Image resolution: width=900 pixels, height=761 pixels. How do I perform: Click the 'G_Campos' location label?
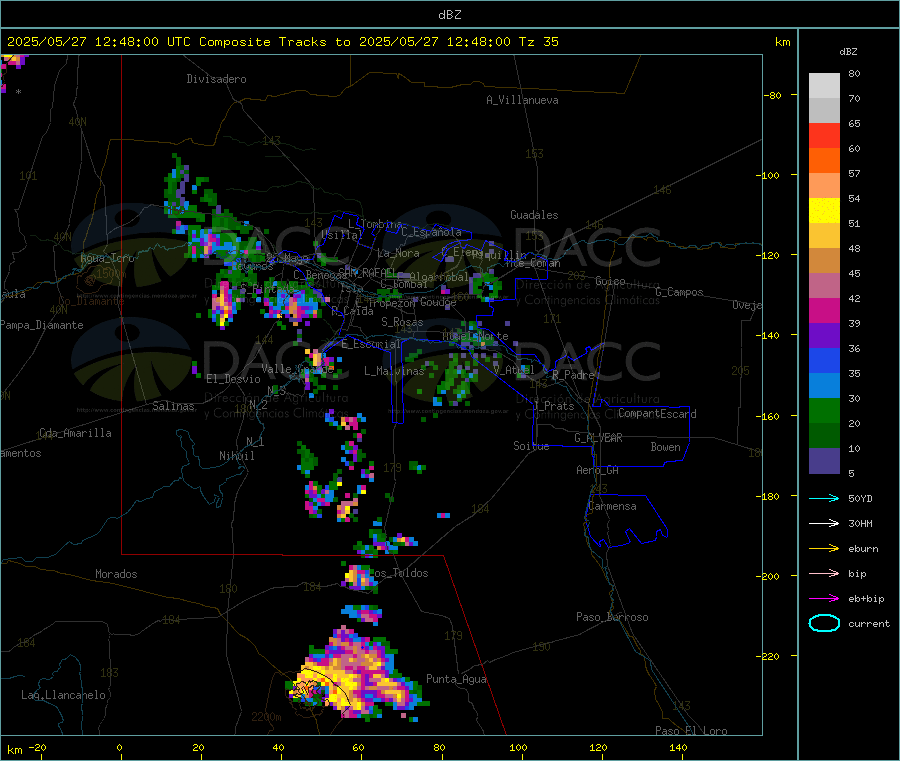tap(679, 292)
